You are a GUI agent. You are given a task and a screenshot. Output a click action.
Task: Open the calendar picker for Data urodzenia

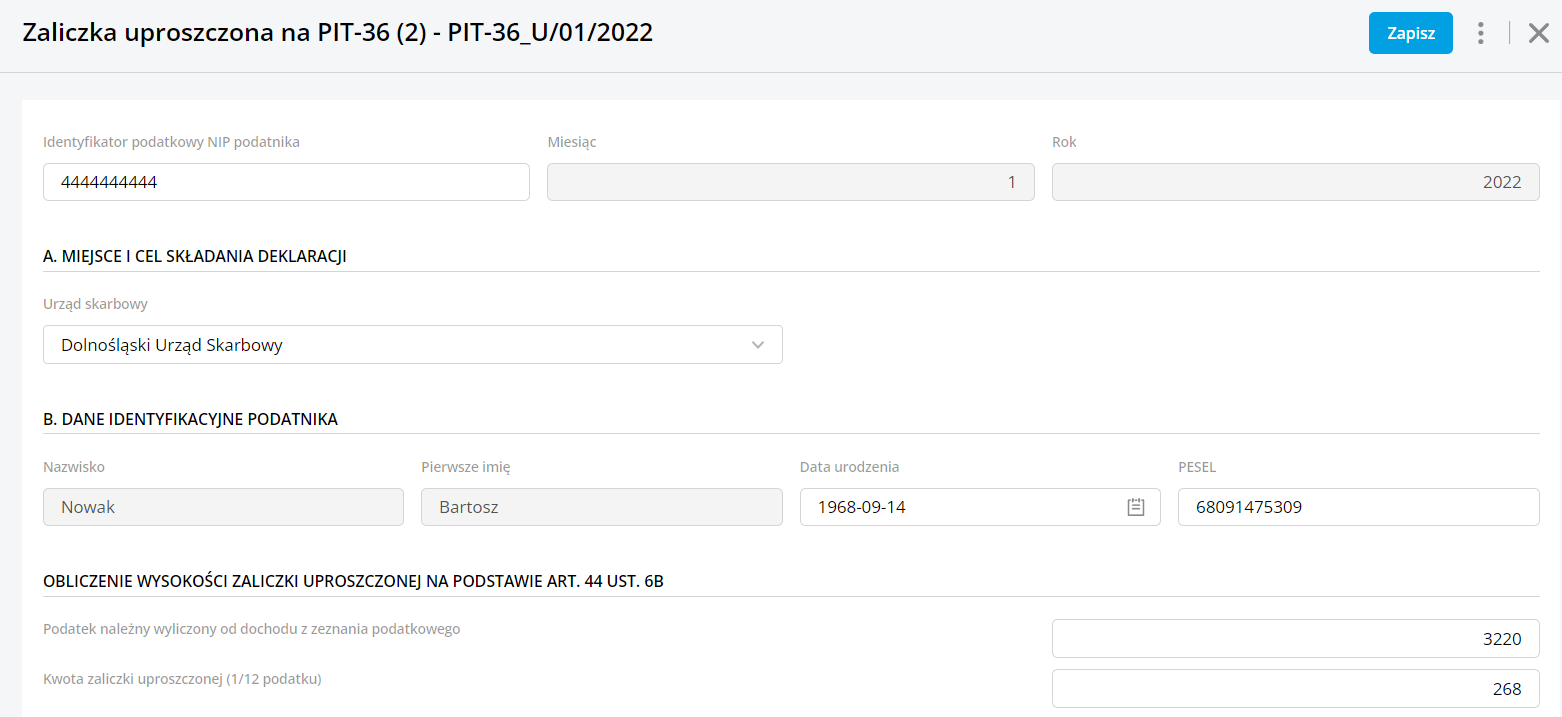1136,507
